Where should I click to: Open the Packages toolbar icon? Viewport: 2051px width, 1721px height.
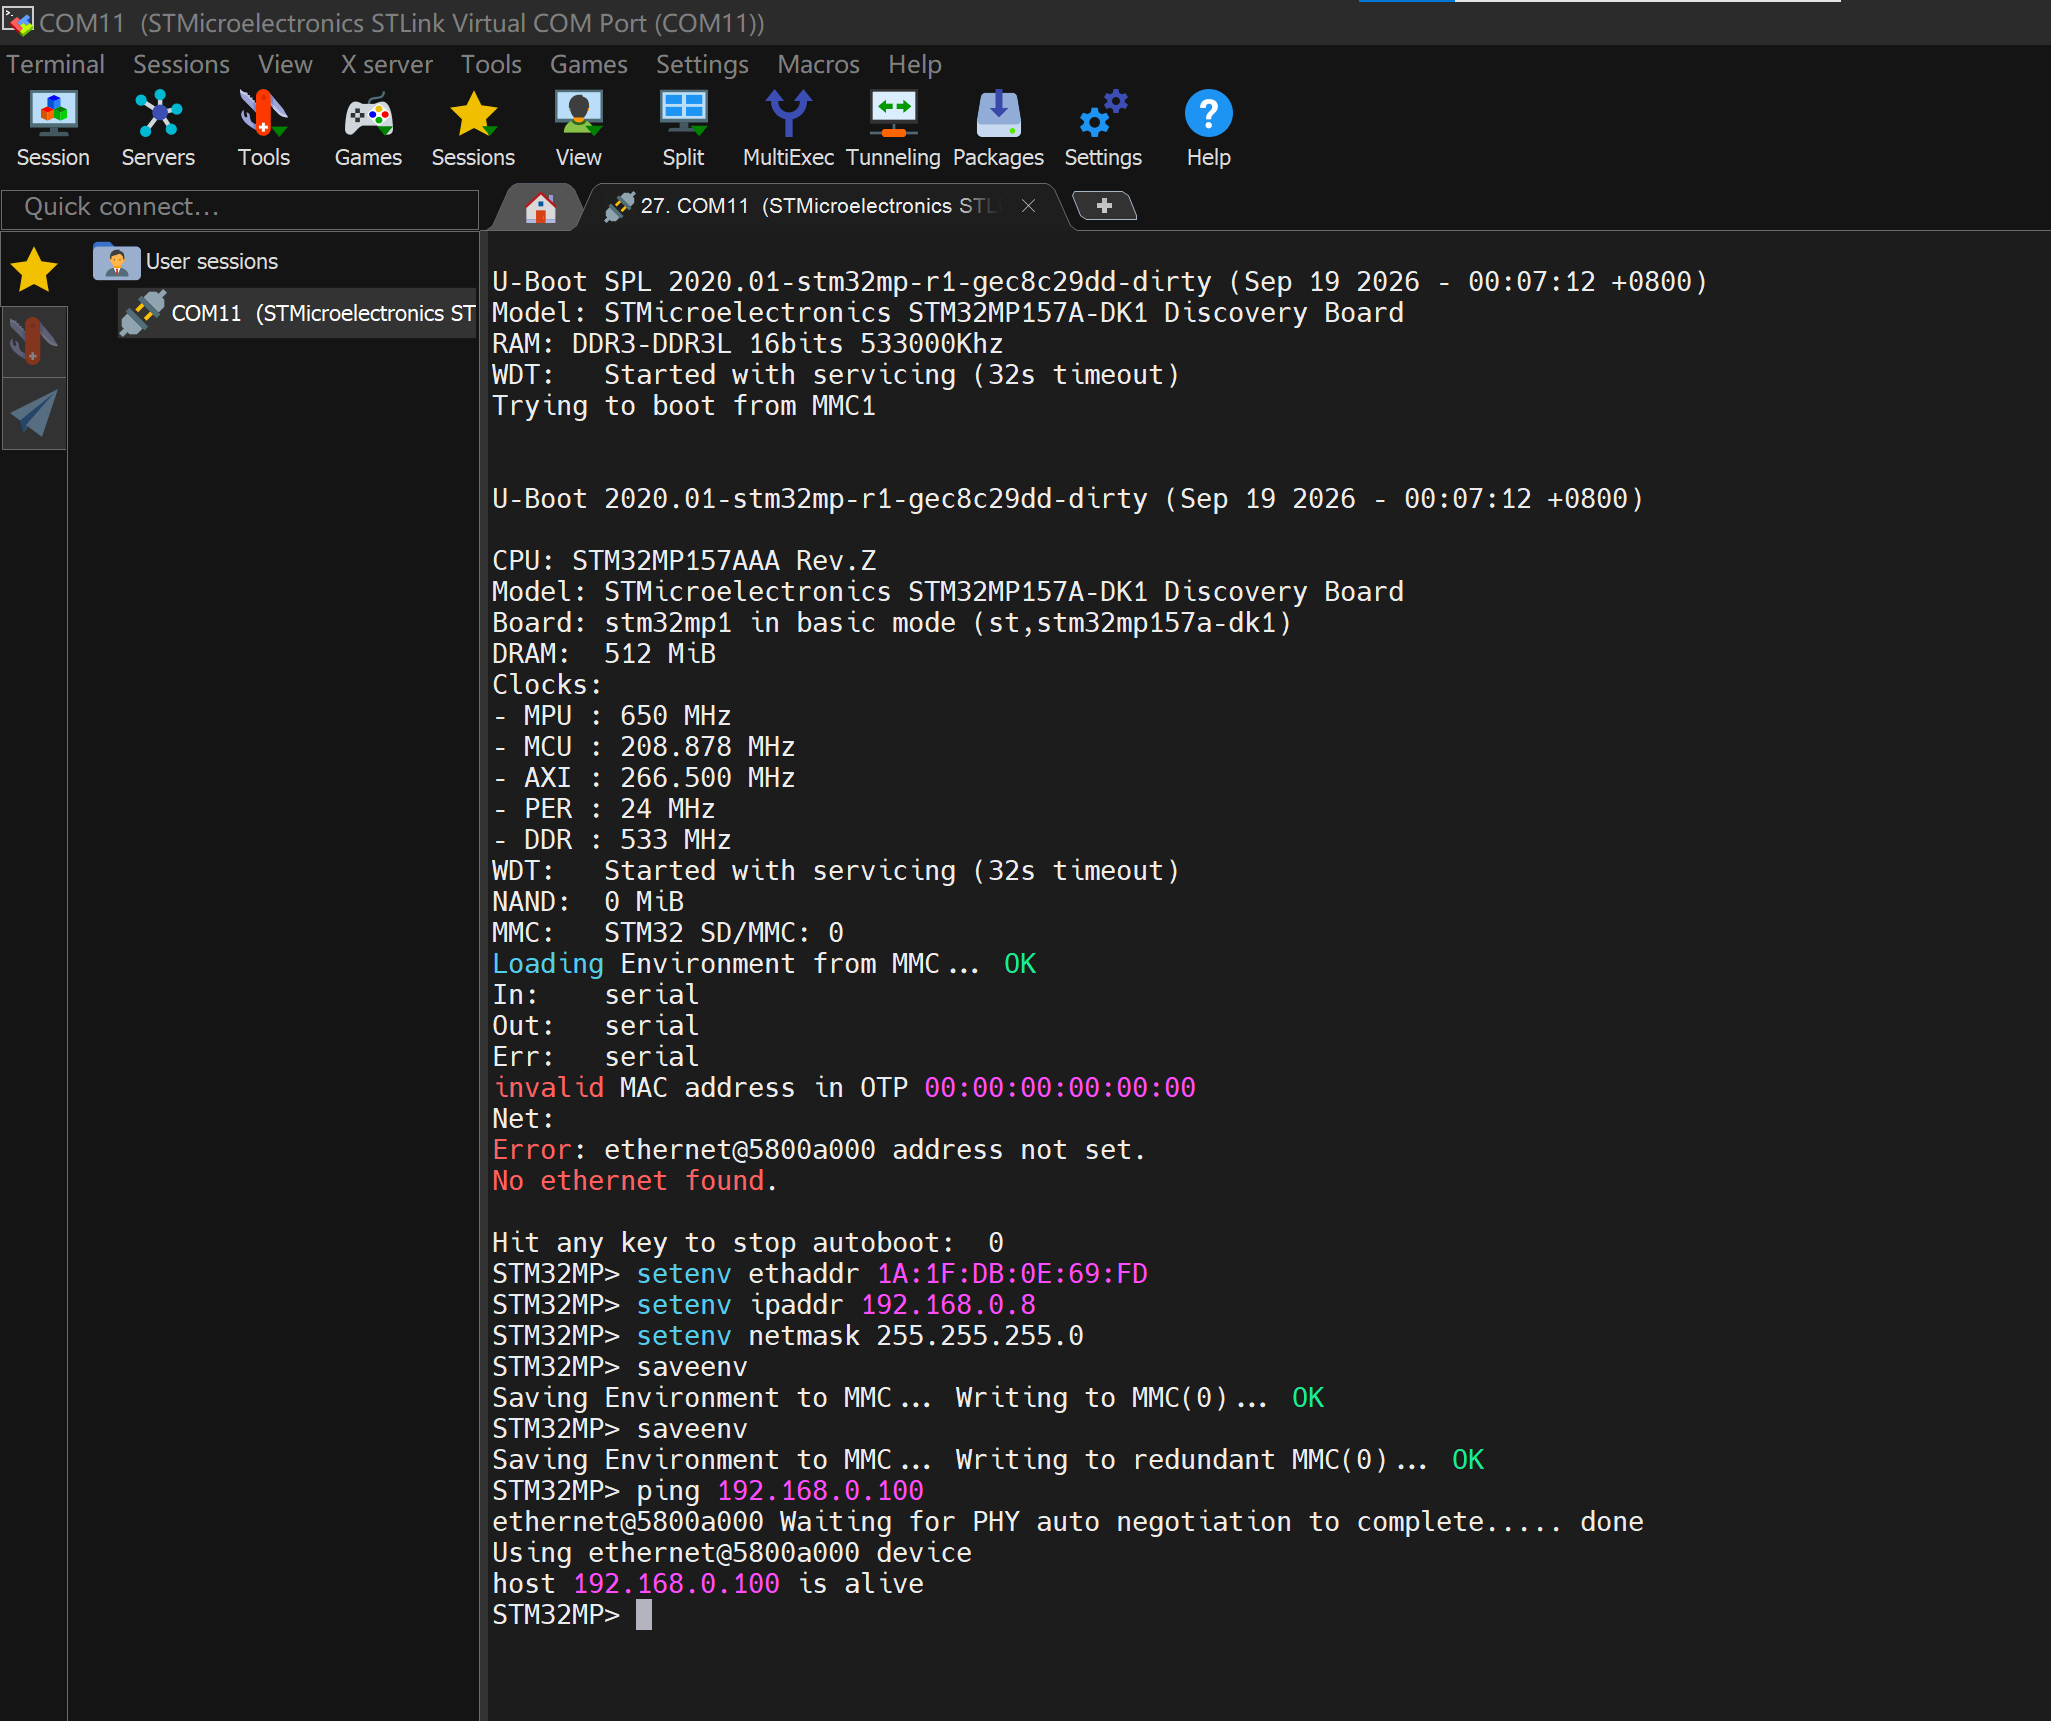pyautogui.click(x=998, y=129)
